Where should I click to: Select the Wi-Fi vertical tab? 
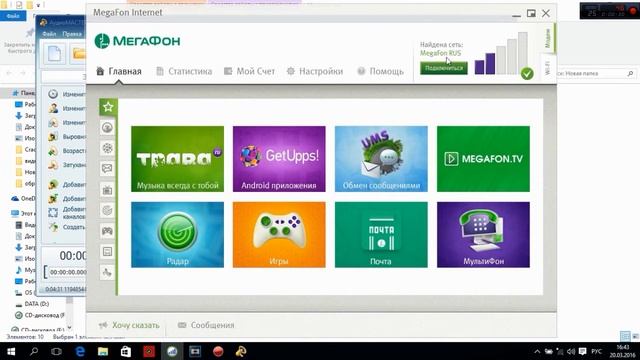pos(548,68)
